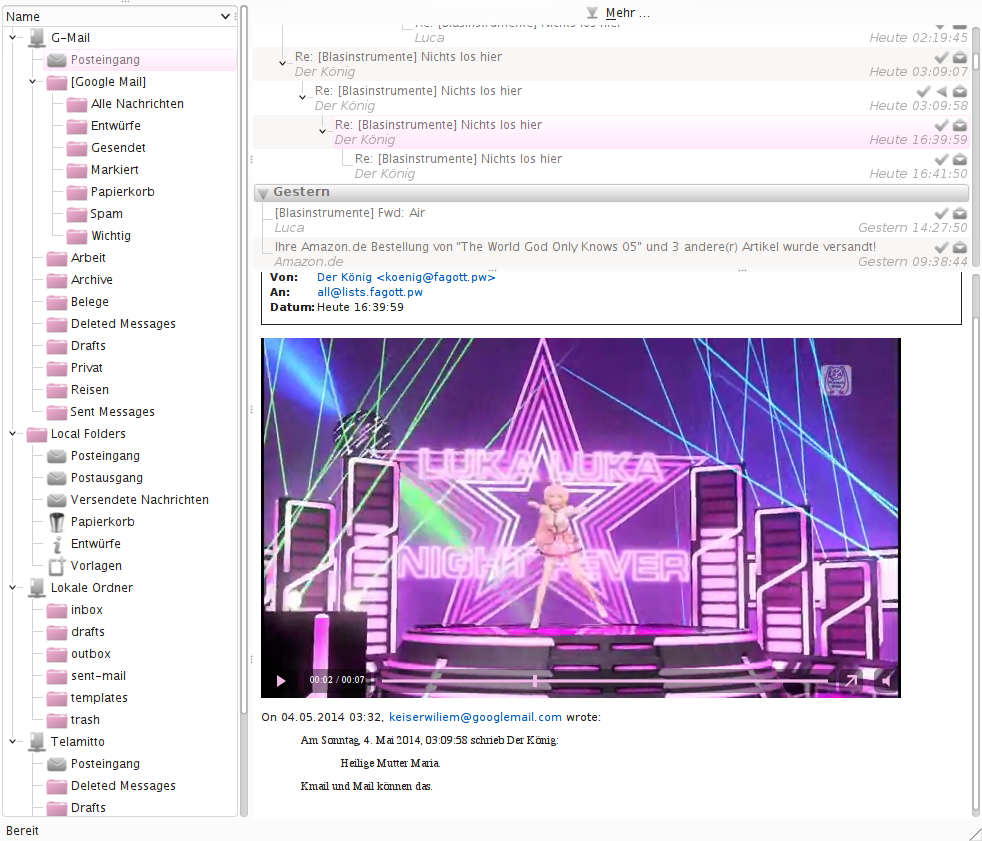The image size is (982, 841).
Task: Click the checkmark icon on the Amazon.de message
Action: (x=941, y=247)
